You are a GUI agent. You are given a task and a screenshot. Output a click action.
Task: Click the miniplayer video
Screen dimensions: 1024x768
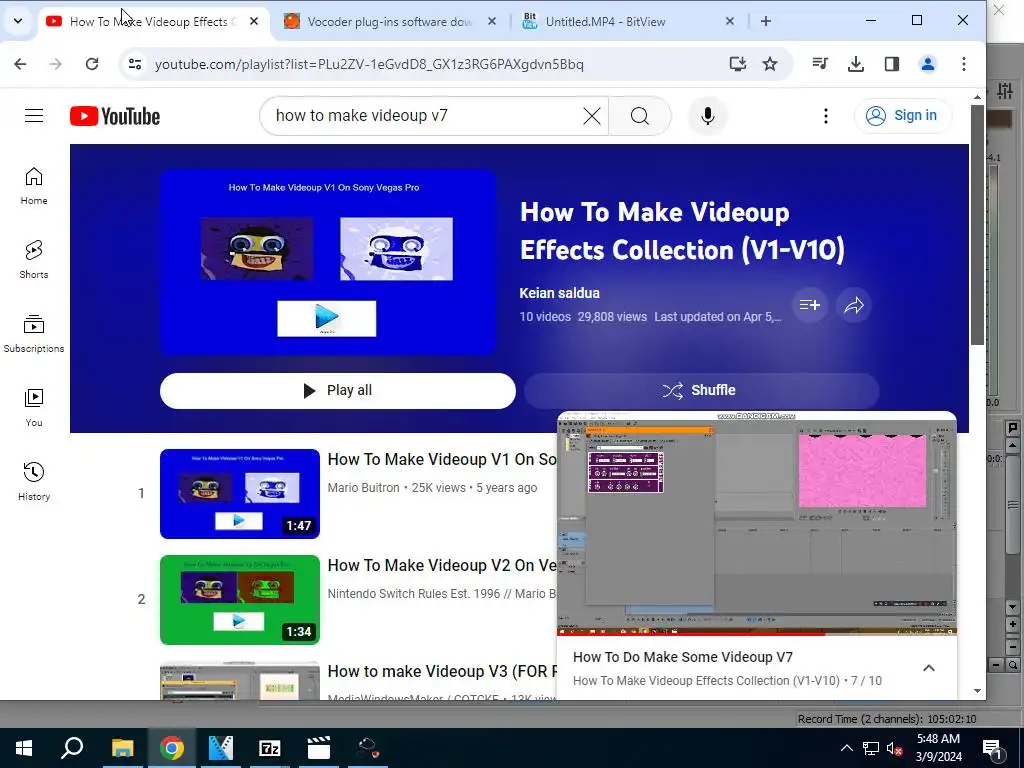click(x=756, y=522)
